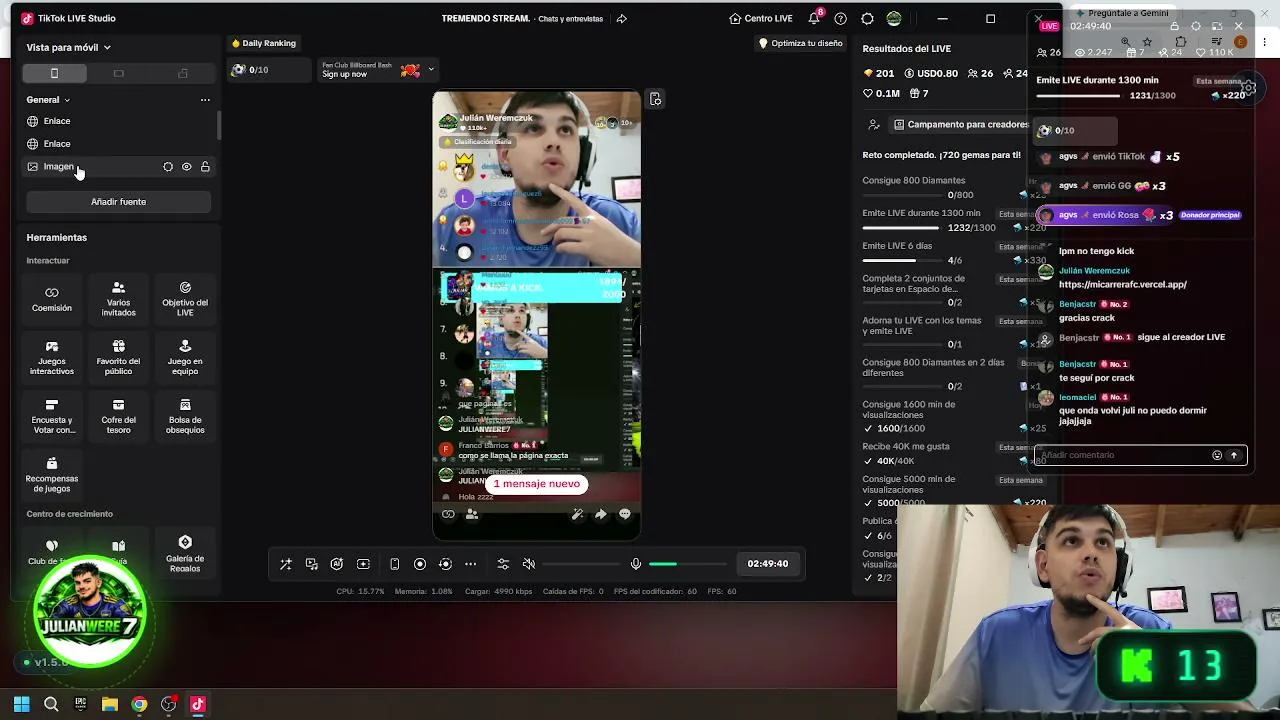The height and width of the screenshot is (720, 1280).
Task: Switch to mobile portrait layout tab
Action: pos(55,73)
